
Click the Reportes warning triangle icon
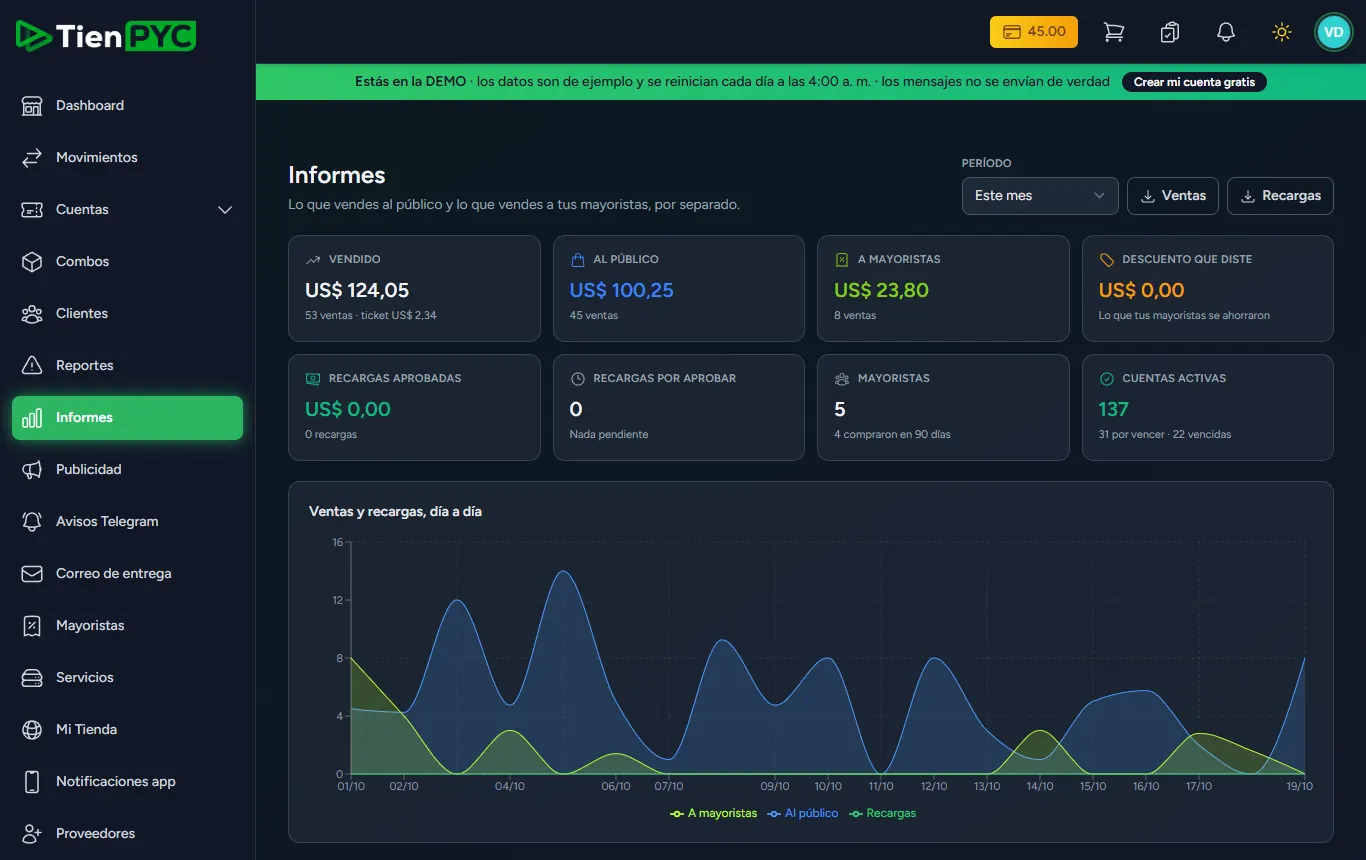[32, 366]
